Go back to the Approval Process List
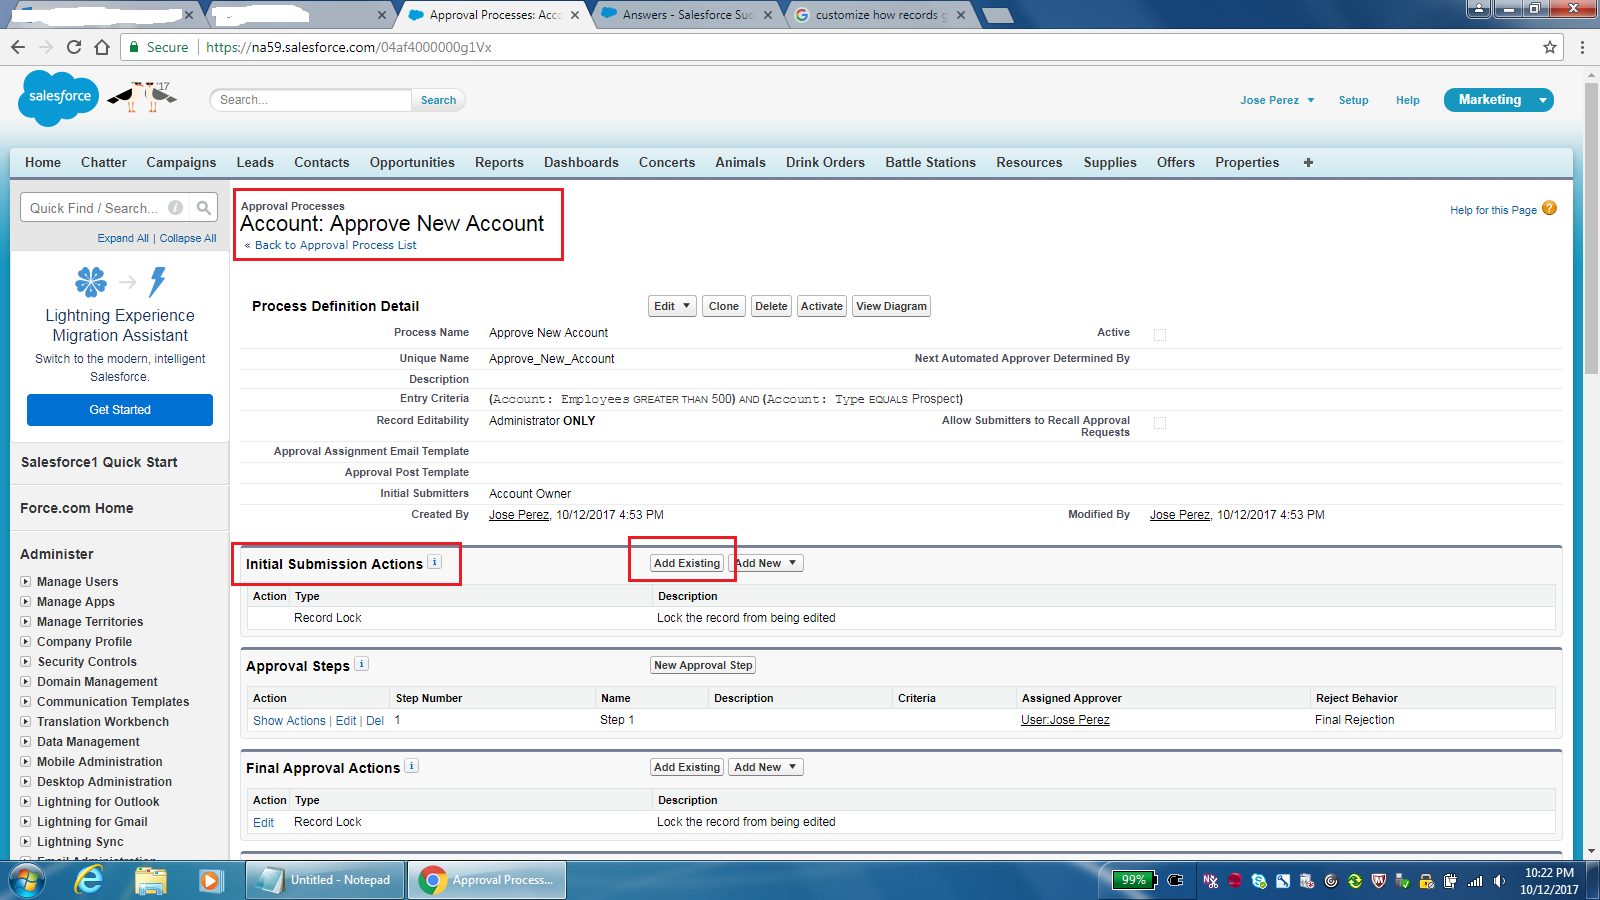Image resolution: width=1600 pixels, height=900 pixels. (x=336, y=245)
